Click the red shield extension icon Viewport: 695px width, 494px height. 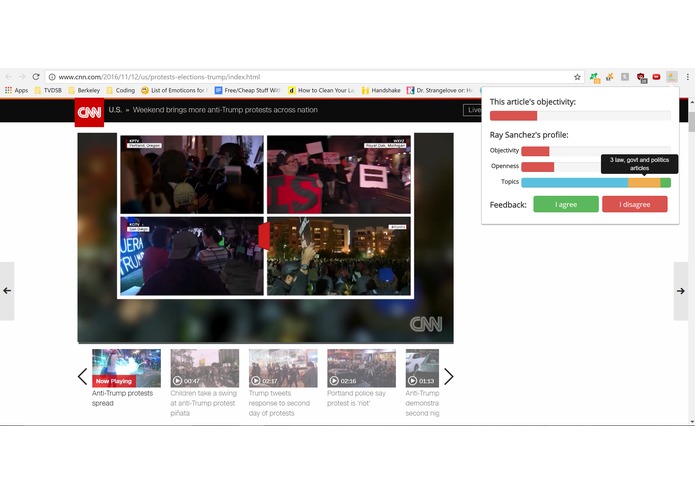(641, 78)
